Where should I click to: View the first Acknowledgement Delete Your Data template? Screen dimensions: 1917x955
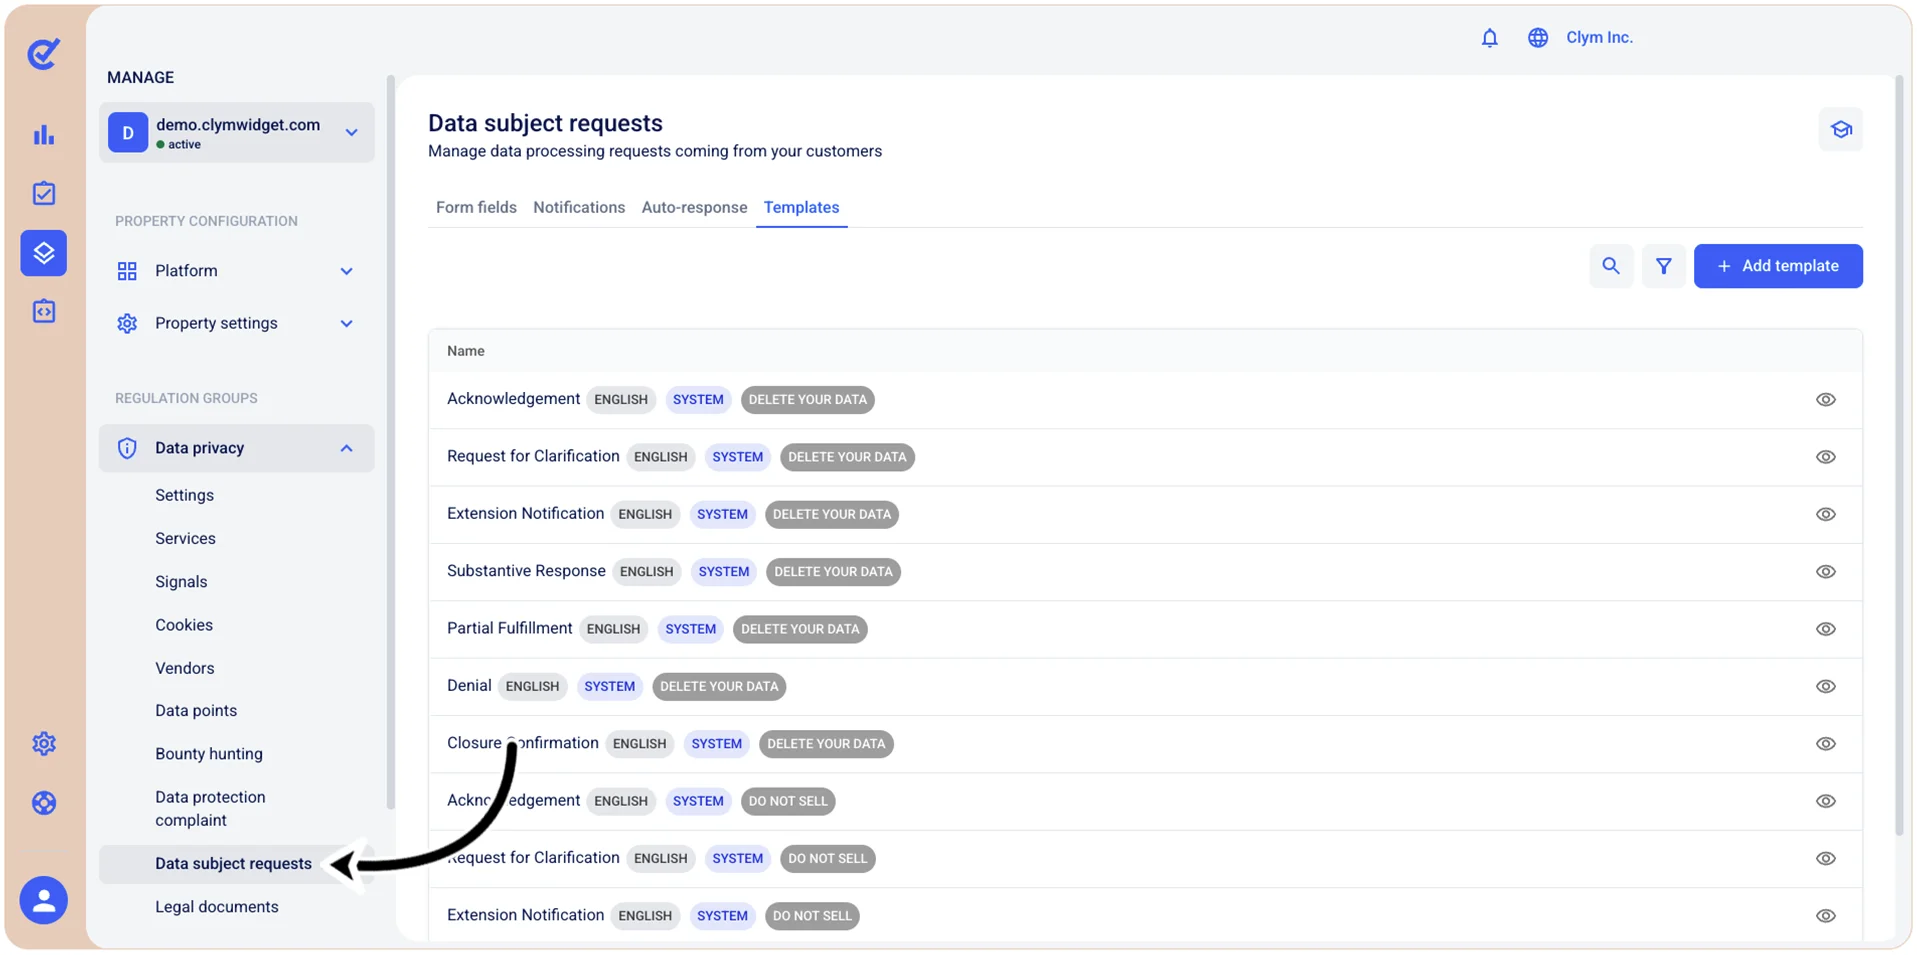click(x=1825, y=399)
